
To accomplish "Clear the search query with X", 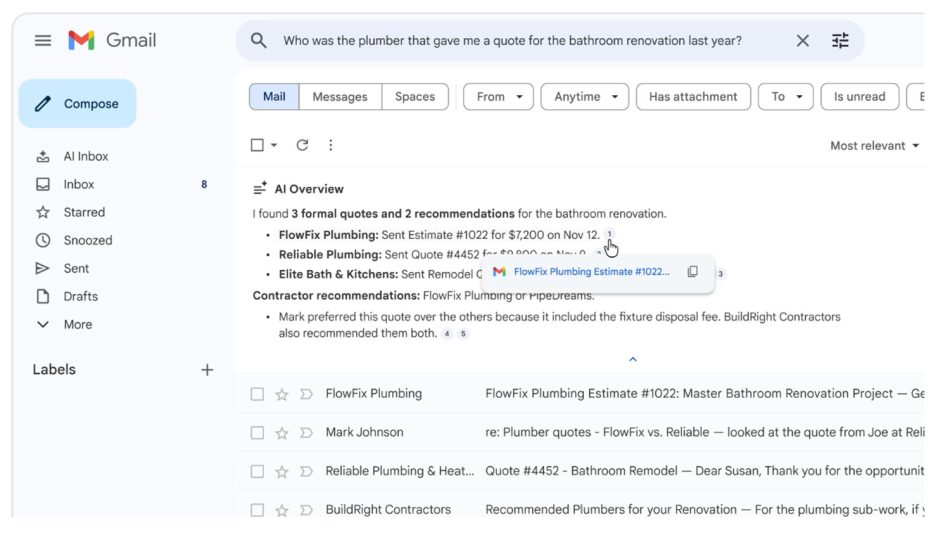I will (x=802, y=41).
